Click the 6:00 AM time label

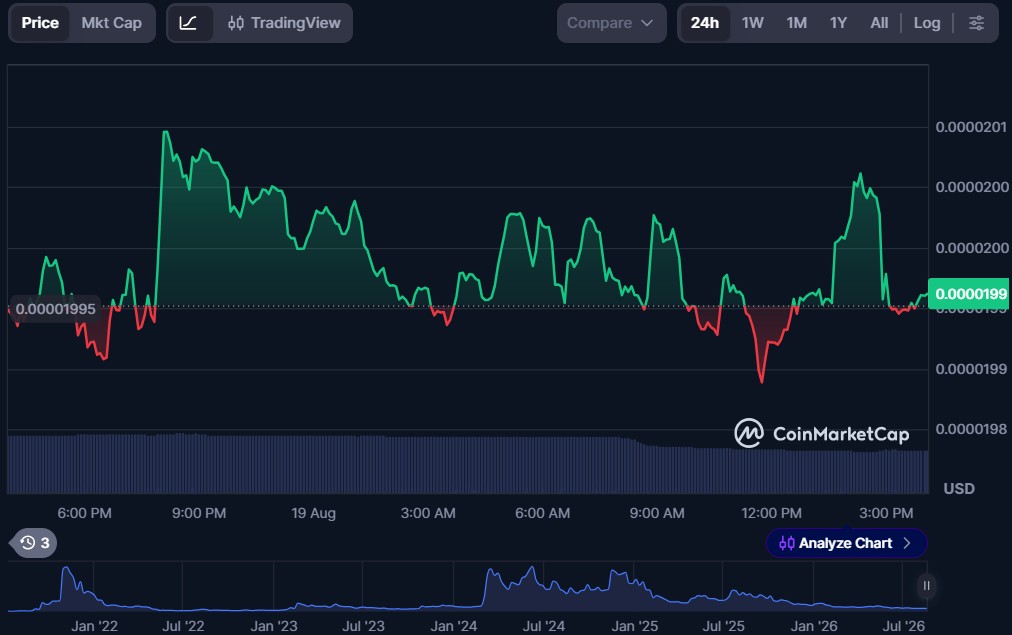(x=543, y=513)
